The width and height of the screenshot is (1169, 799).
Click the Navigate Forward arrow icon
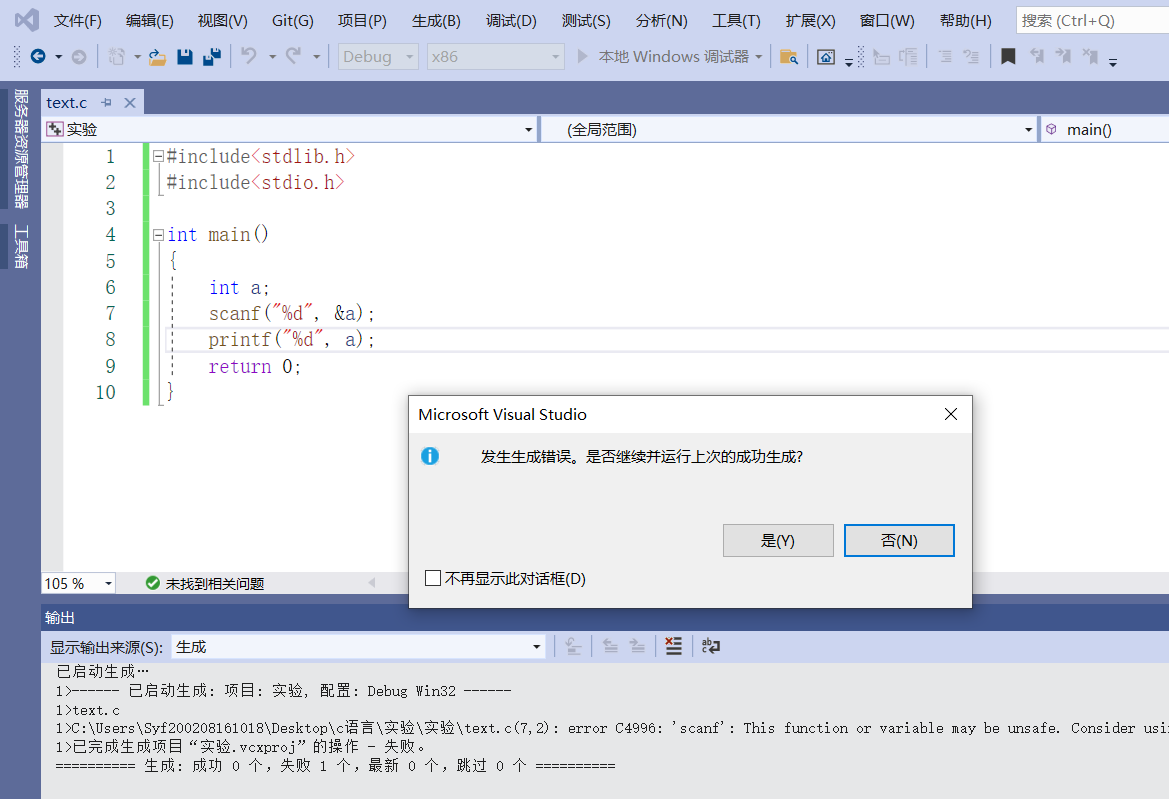pyautogui.click(x=79, y=57)
